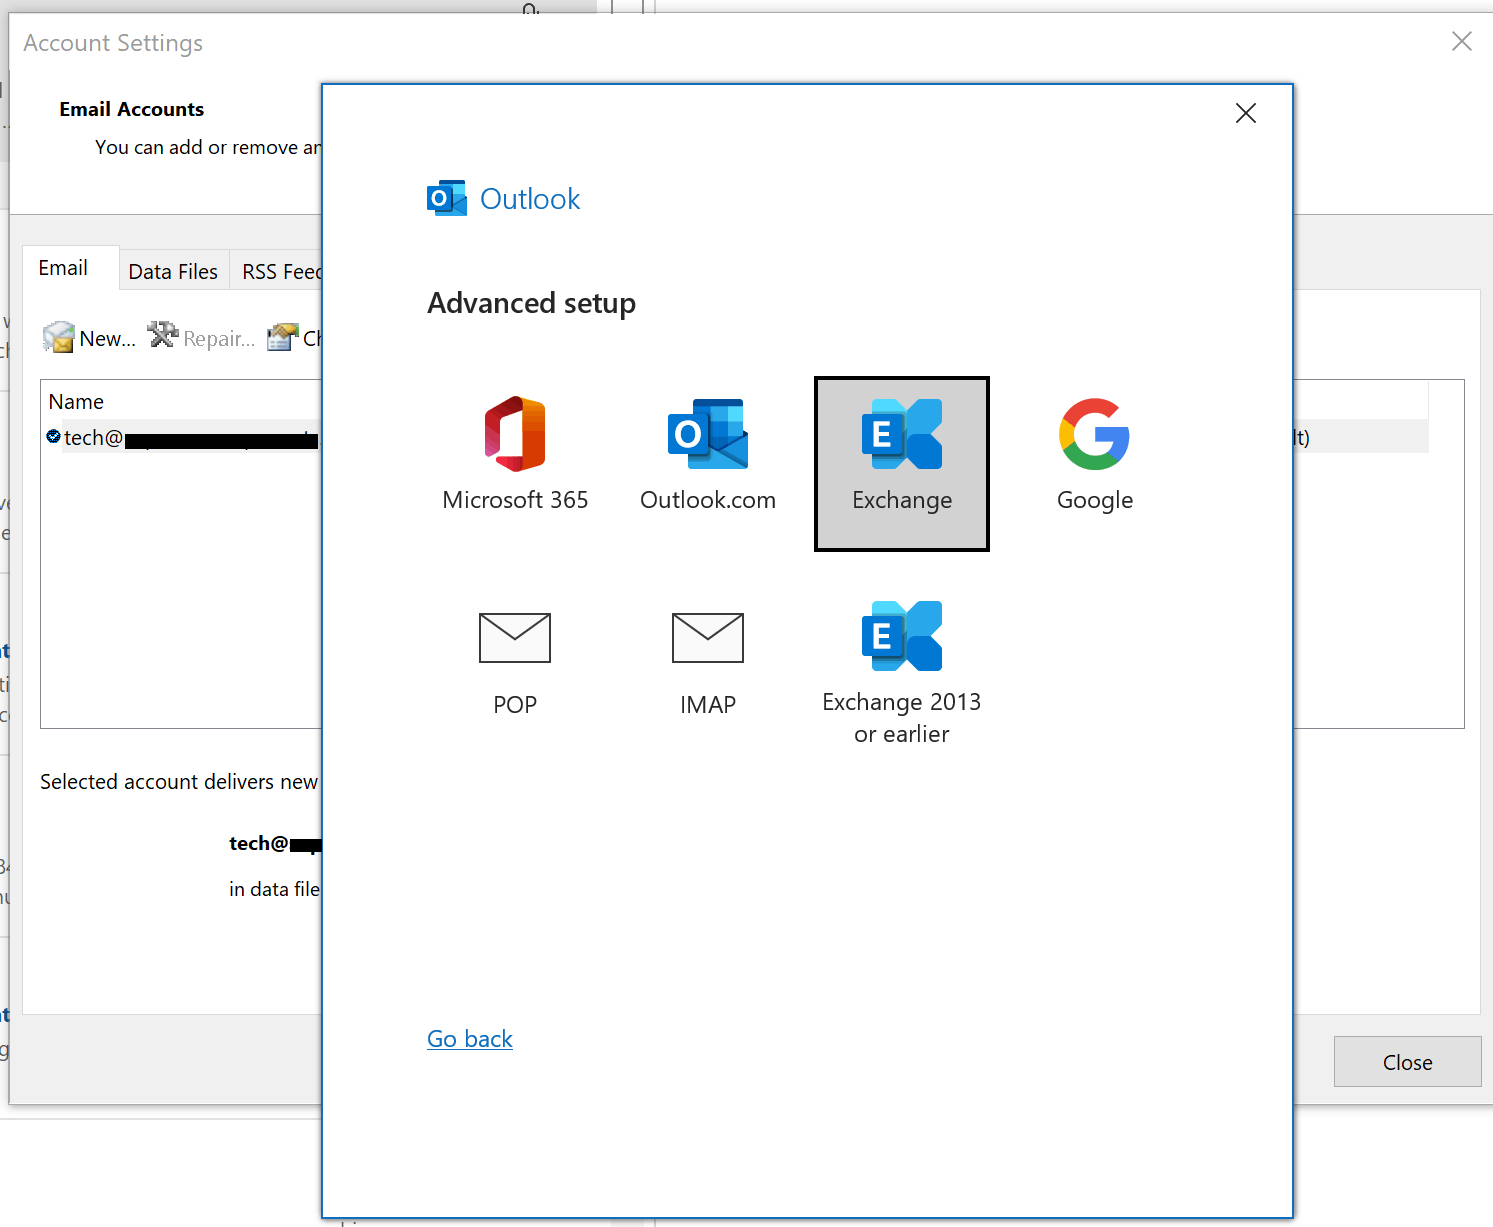This screenshot has height=1227, width=1493.
Task: Switch to the Data Files tab
Action: pos(173,270)
